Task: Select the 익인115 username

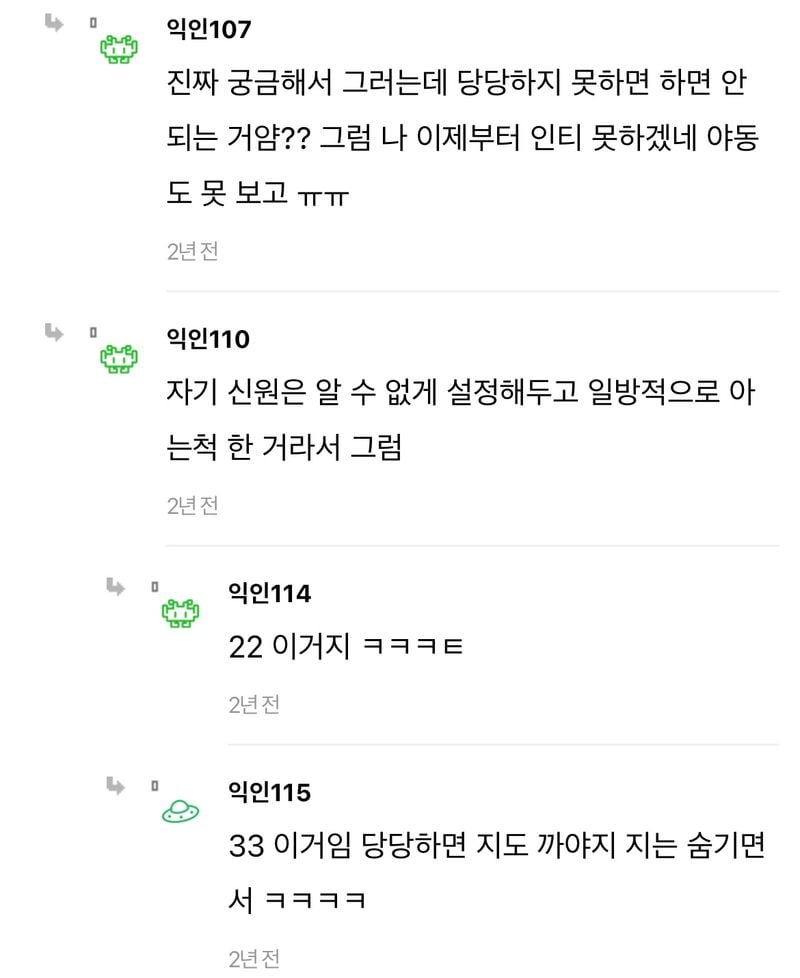Action: (270, 793)
